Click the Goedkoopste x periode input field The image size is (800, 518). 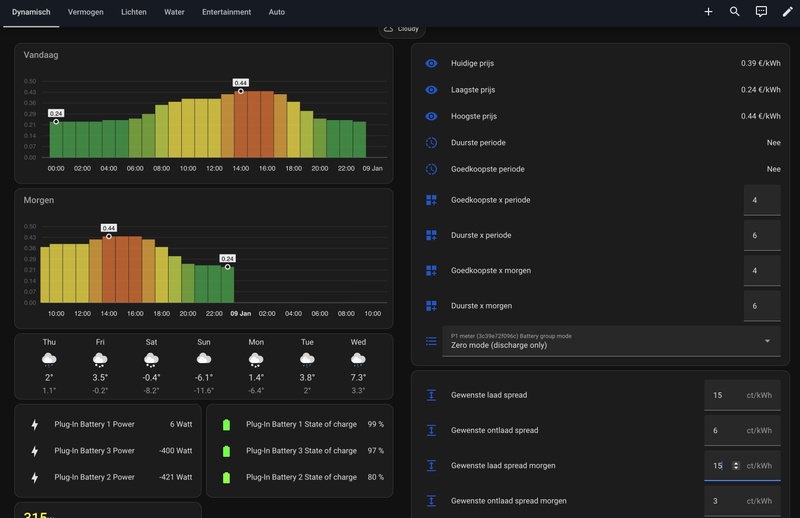click(x=762, y=200)
